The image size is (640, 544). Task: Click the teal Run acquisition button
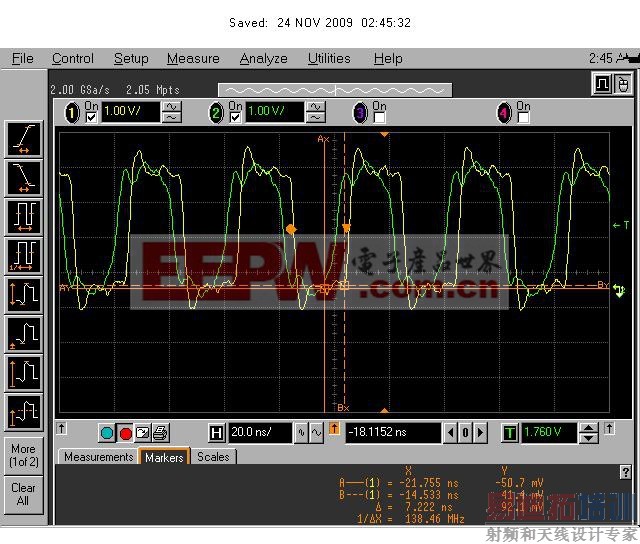[107, 433]
